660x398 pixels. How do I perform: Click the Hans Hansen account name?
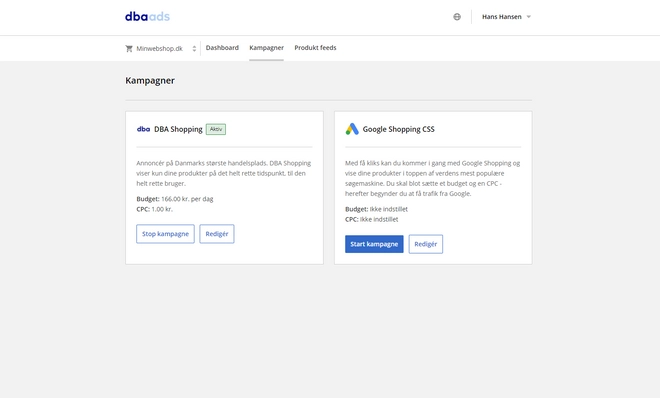(x=502, y=17)
